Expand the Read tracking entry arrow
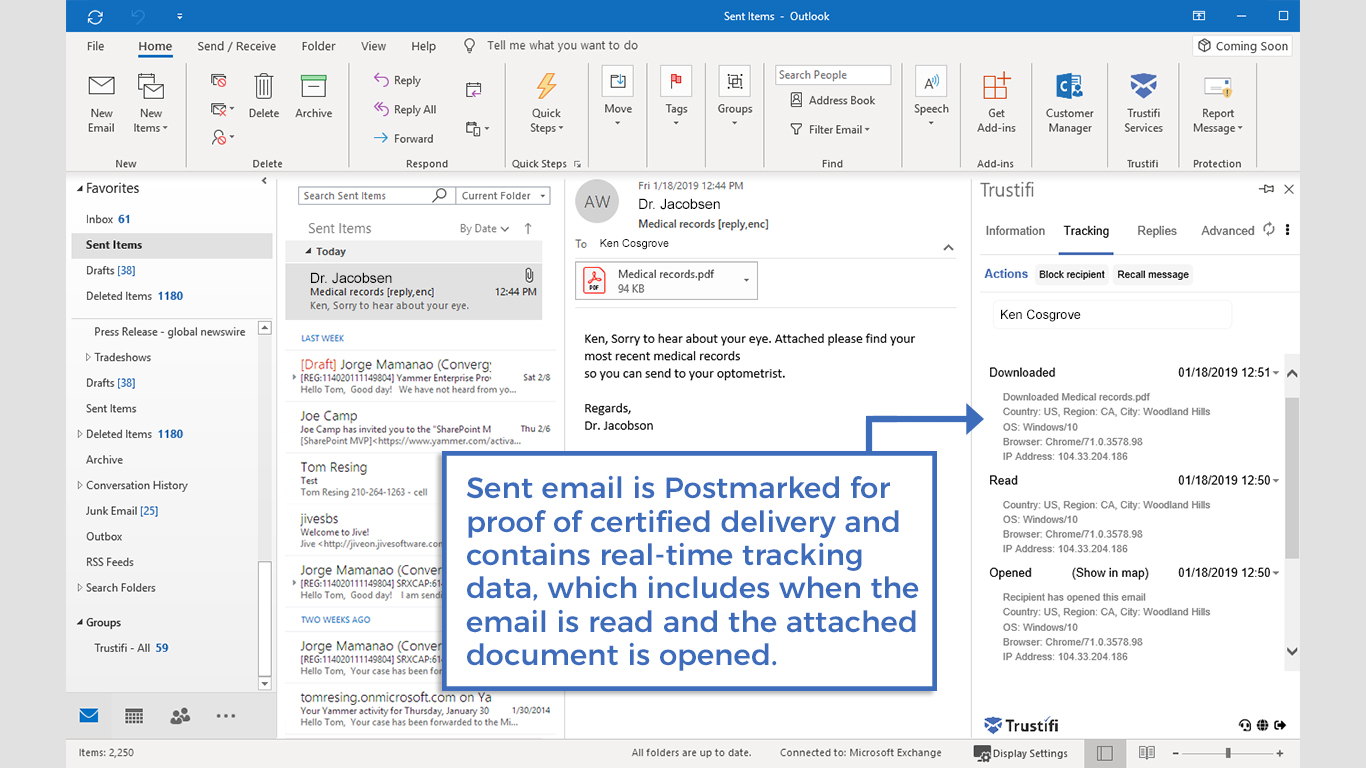This screenshot has height=768, width=1366. [x=1276, y=481]
